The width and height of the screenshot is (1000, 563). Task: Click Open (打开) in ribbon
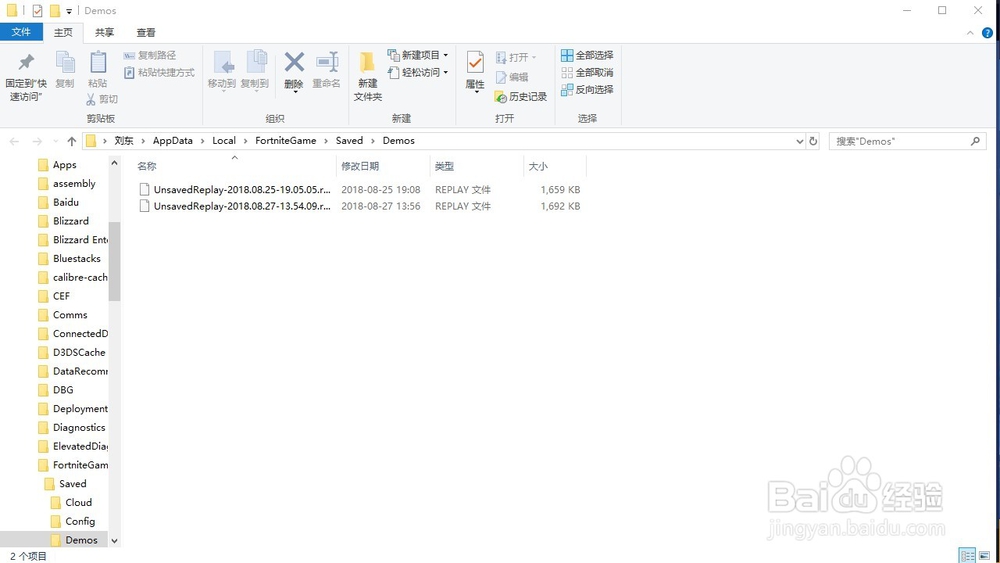point(515,57)
